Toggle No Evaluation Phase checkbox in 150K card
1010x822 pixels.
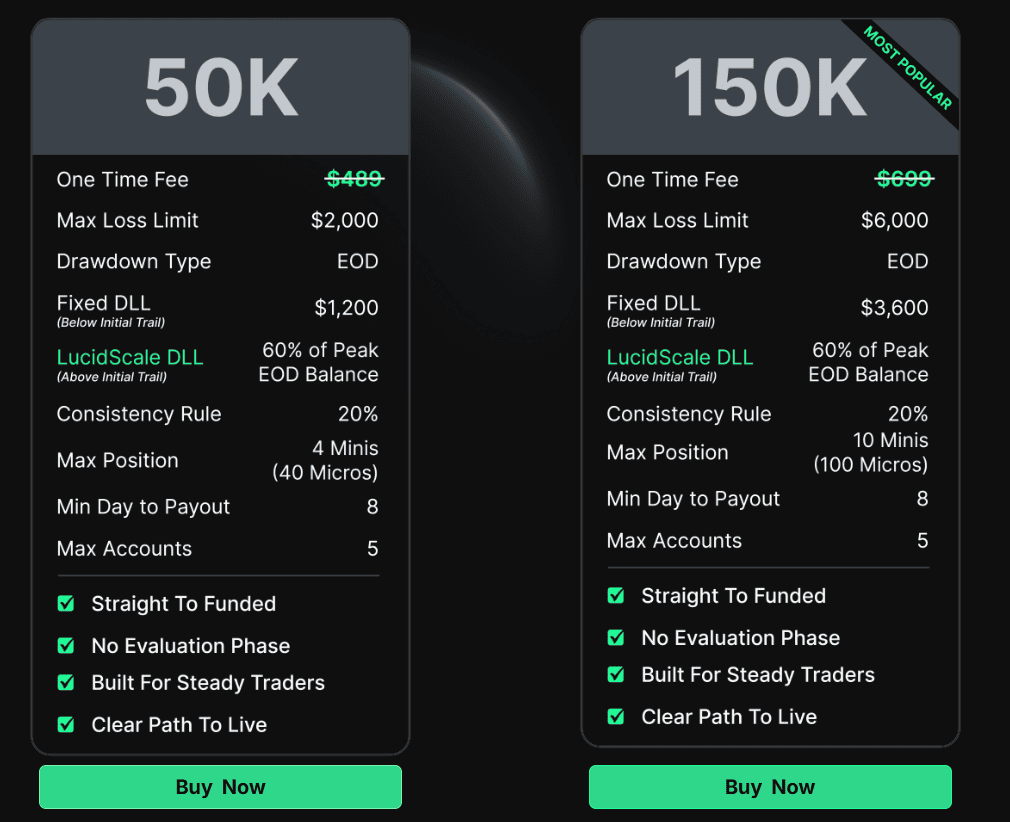[x=616, y=638]
